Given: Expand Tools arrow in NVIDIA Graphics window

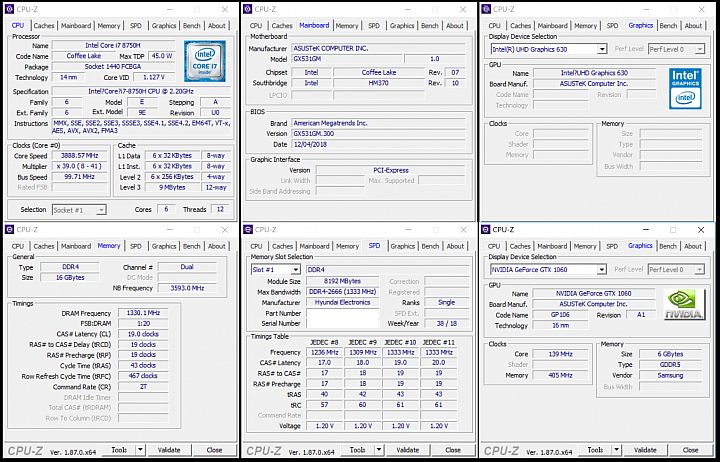Looking at the screenshot, I should pyautogui.click(x=617, y=450).
